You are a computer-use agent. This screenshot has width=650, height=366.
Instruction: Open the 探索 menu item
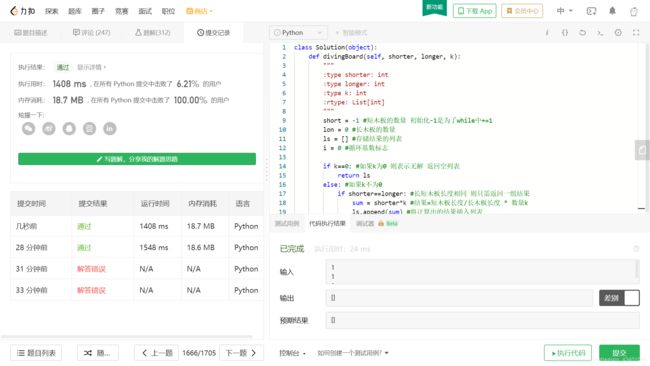(52, 11)
